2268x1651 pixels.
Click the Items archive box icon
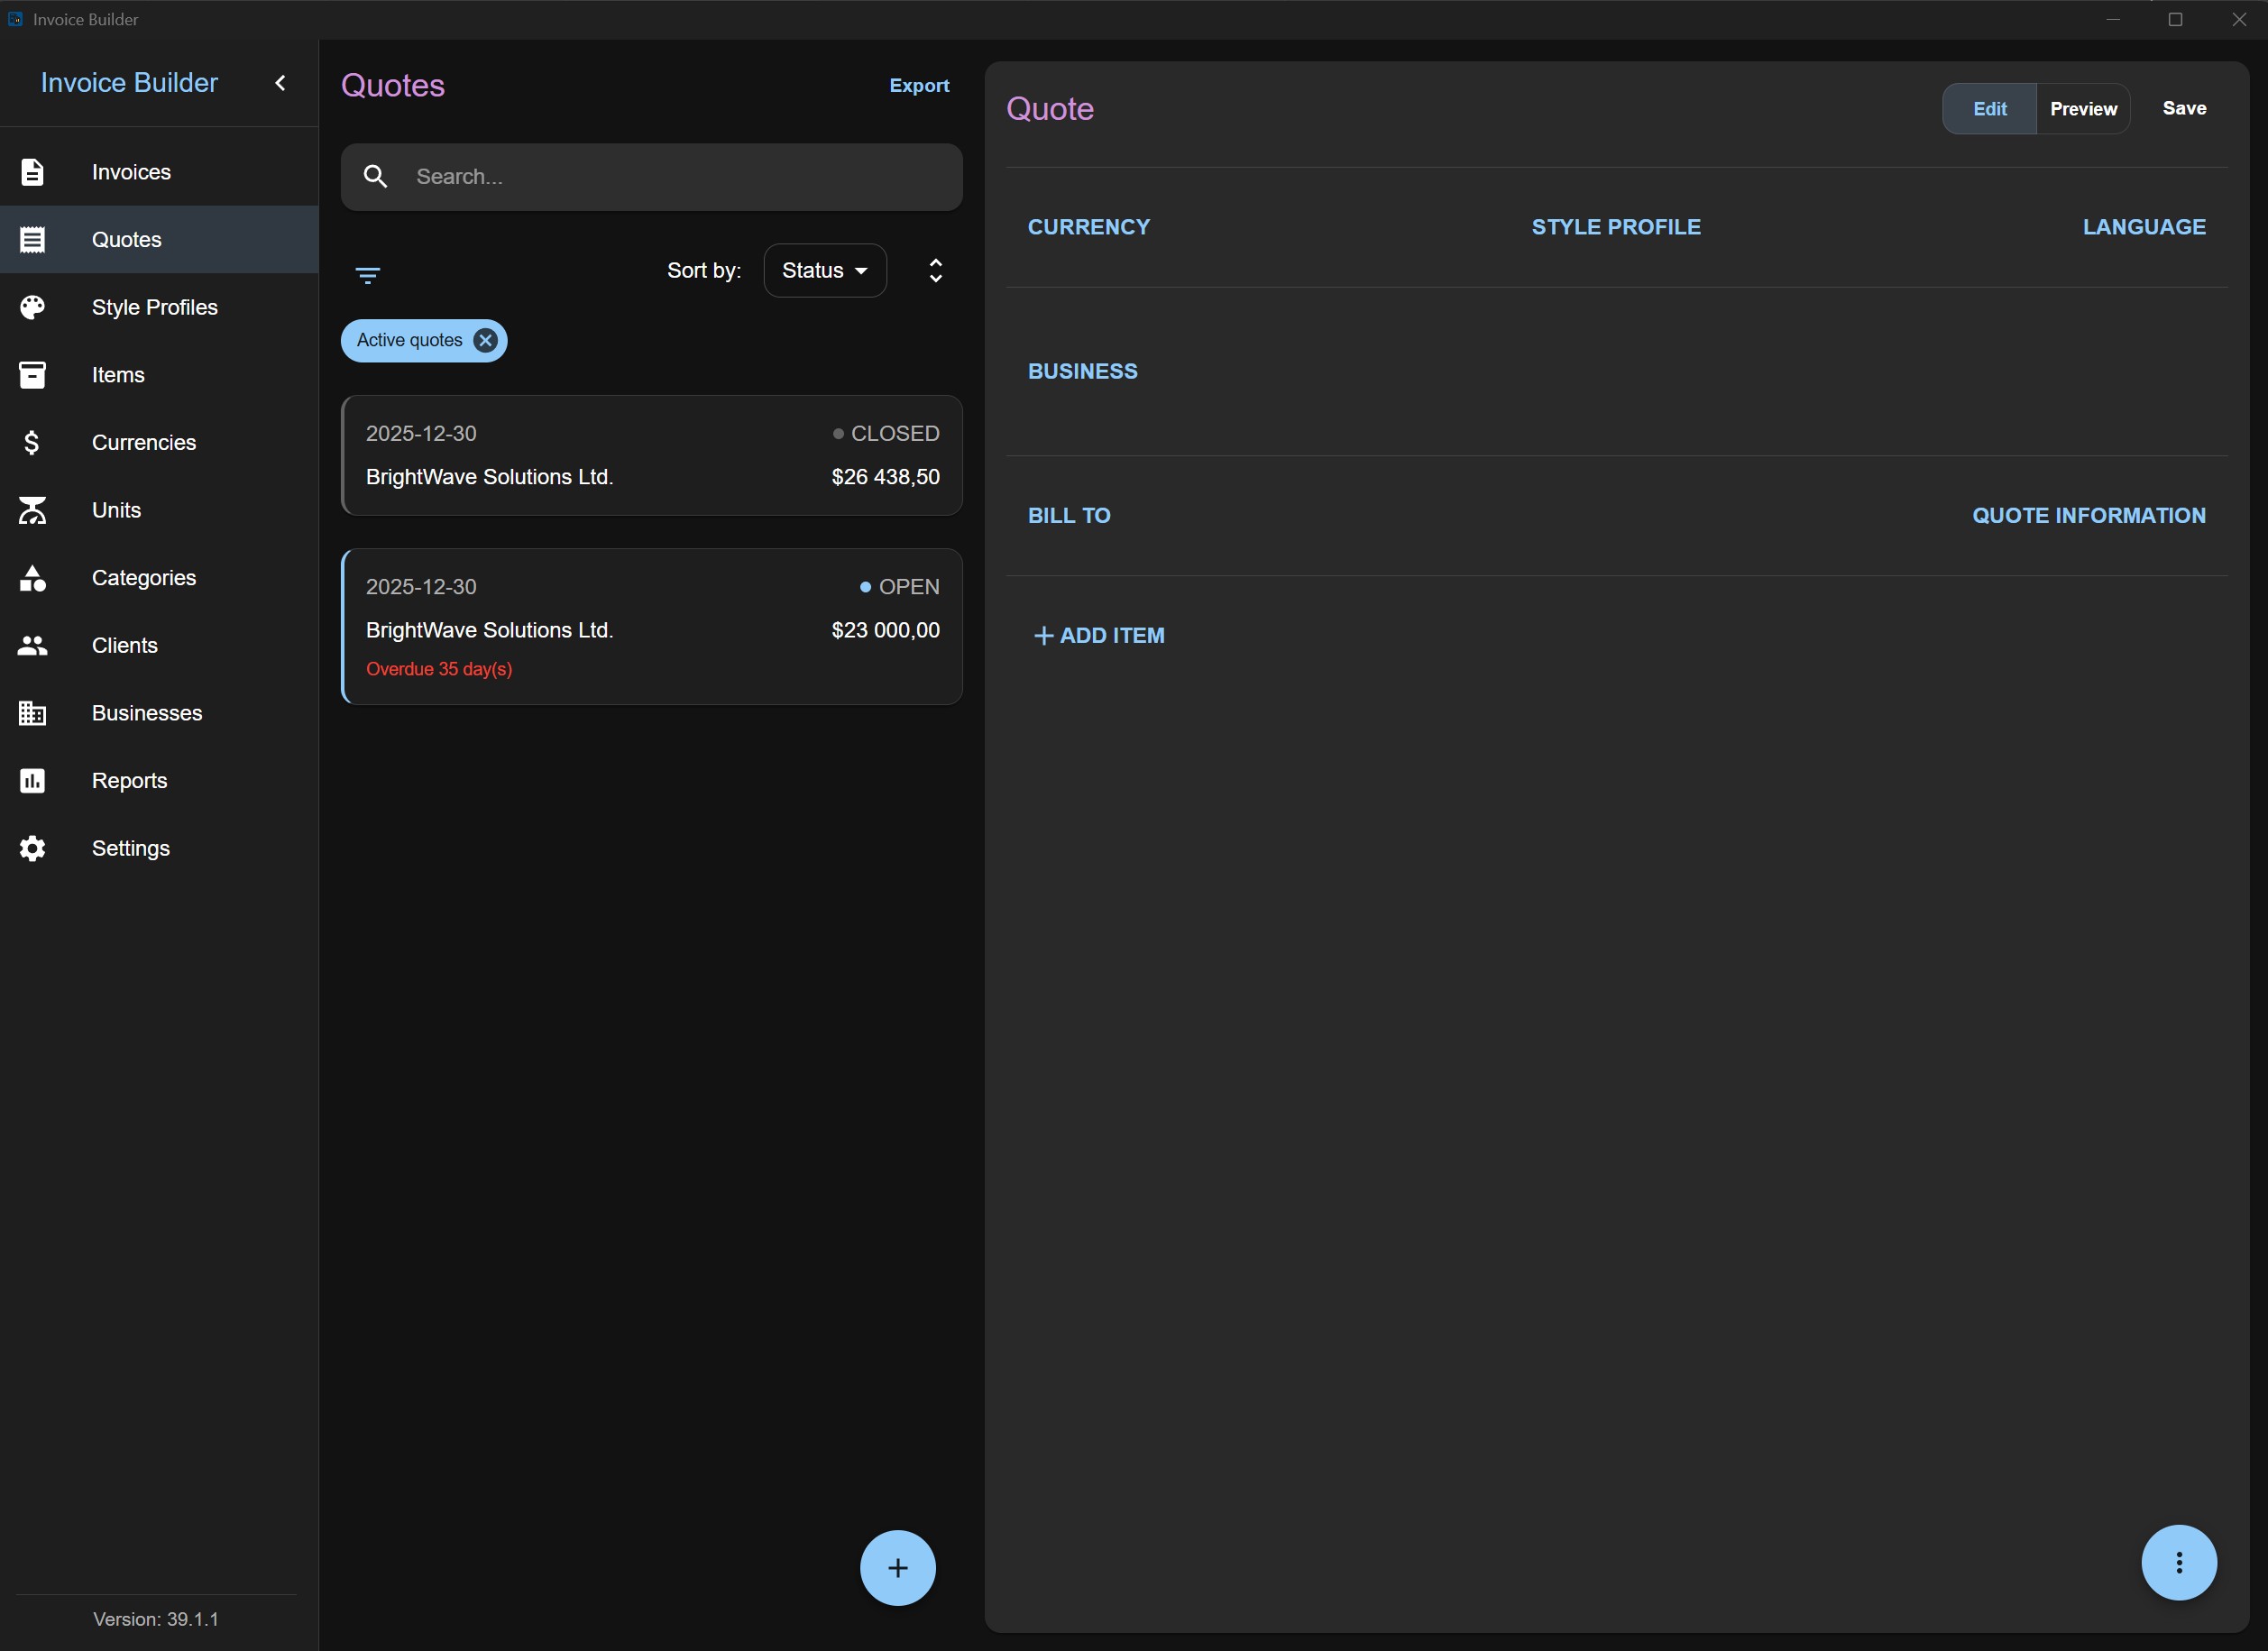pyautogui.click(x=32, y=375)
